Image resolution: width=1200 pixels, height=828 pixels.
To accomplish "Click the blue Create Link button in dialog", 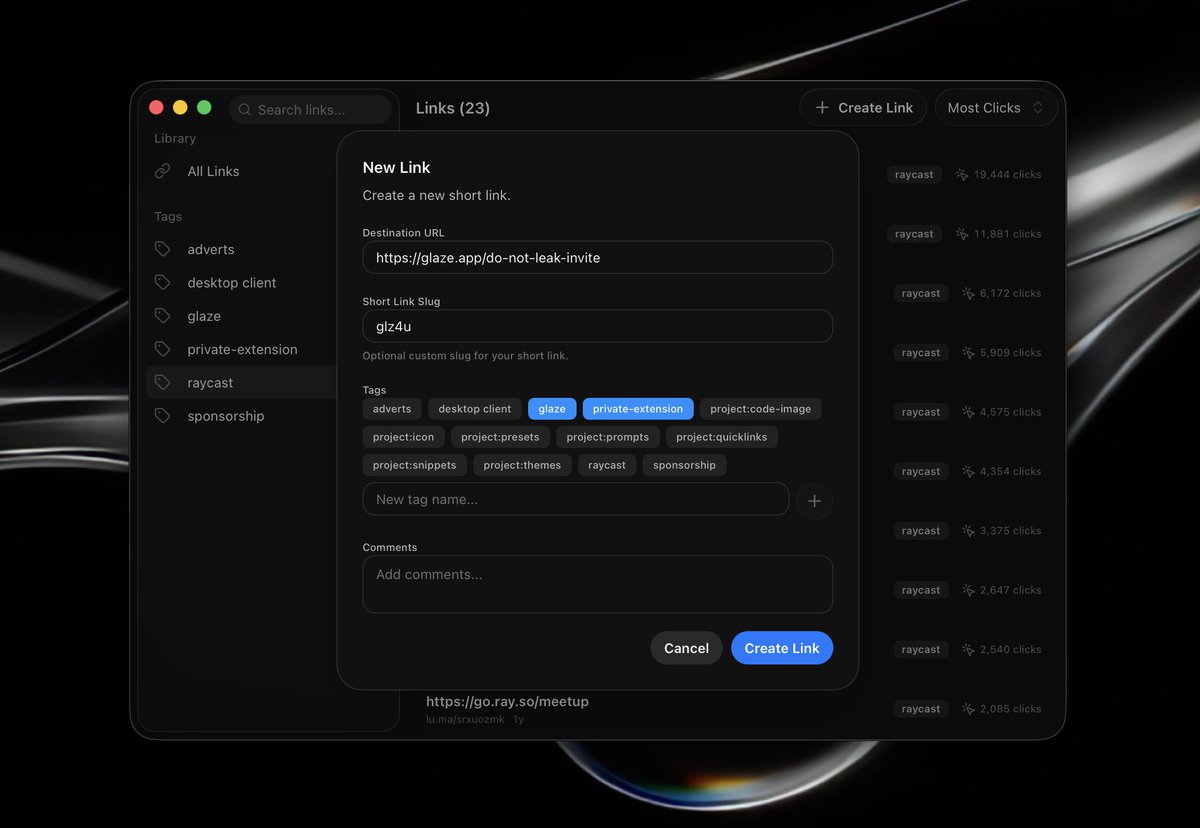I will click(x=782, y=648).
